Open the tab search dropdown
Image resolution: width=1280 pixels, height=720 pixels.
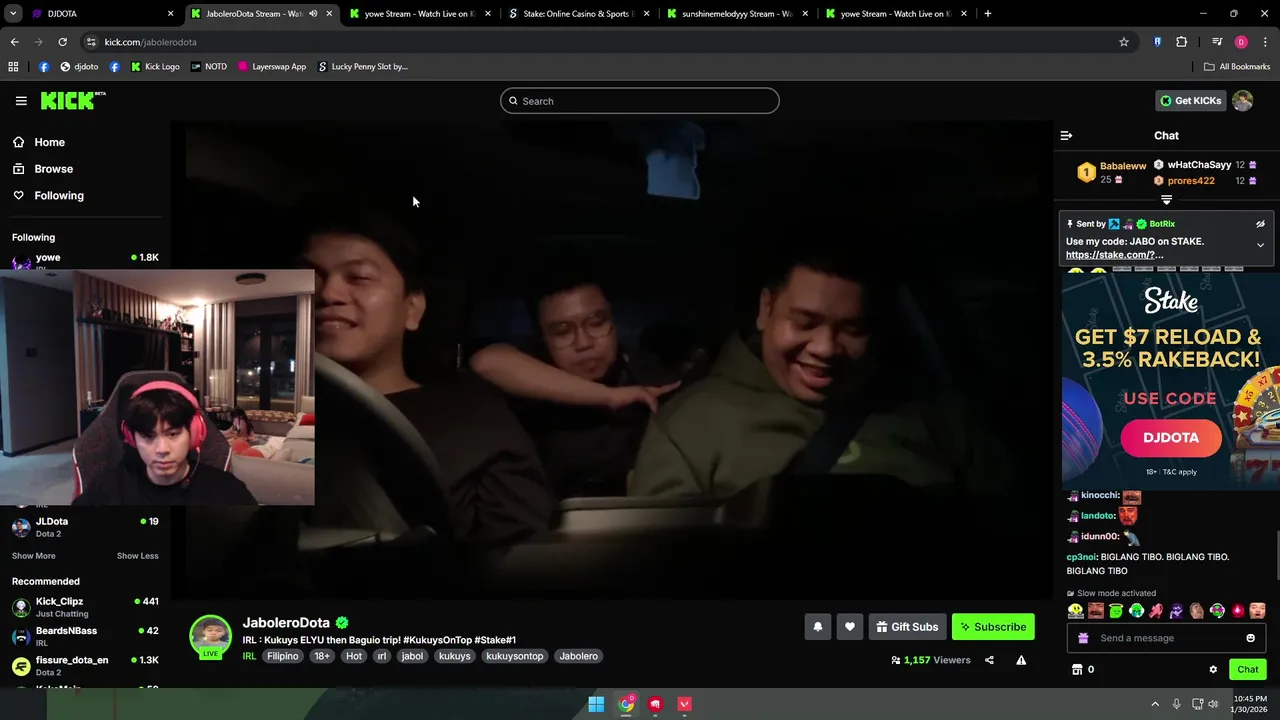point(13,14)
